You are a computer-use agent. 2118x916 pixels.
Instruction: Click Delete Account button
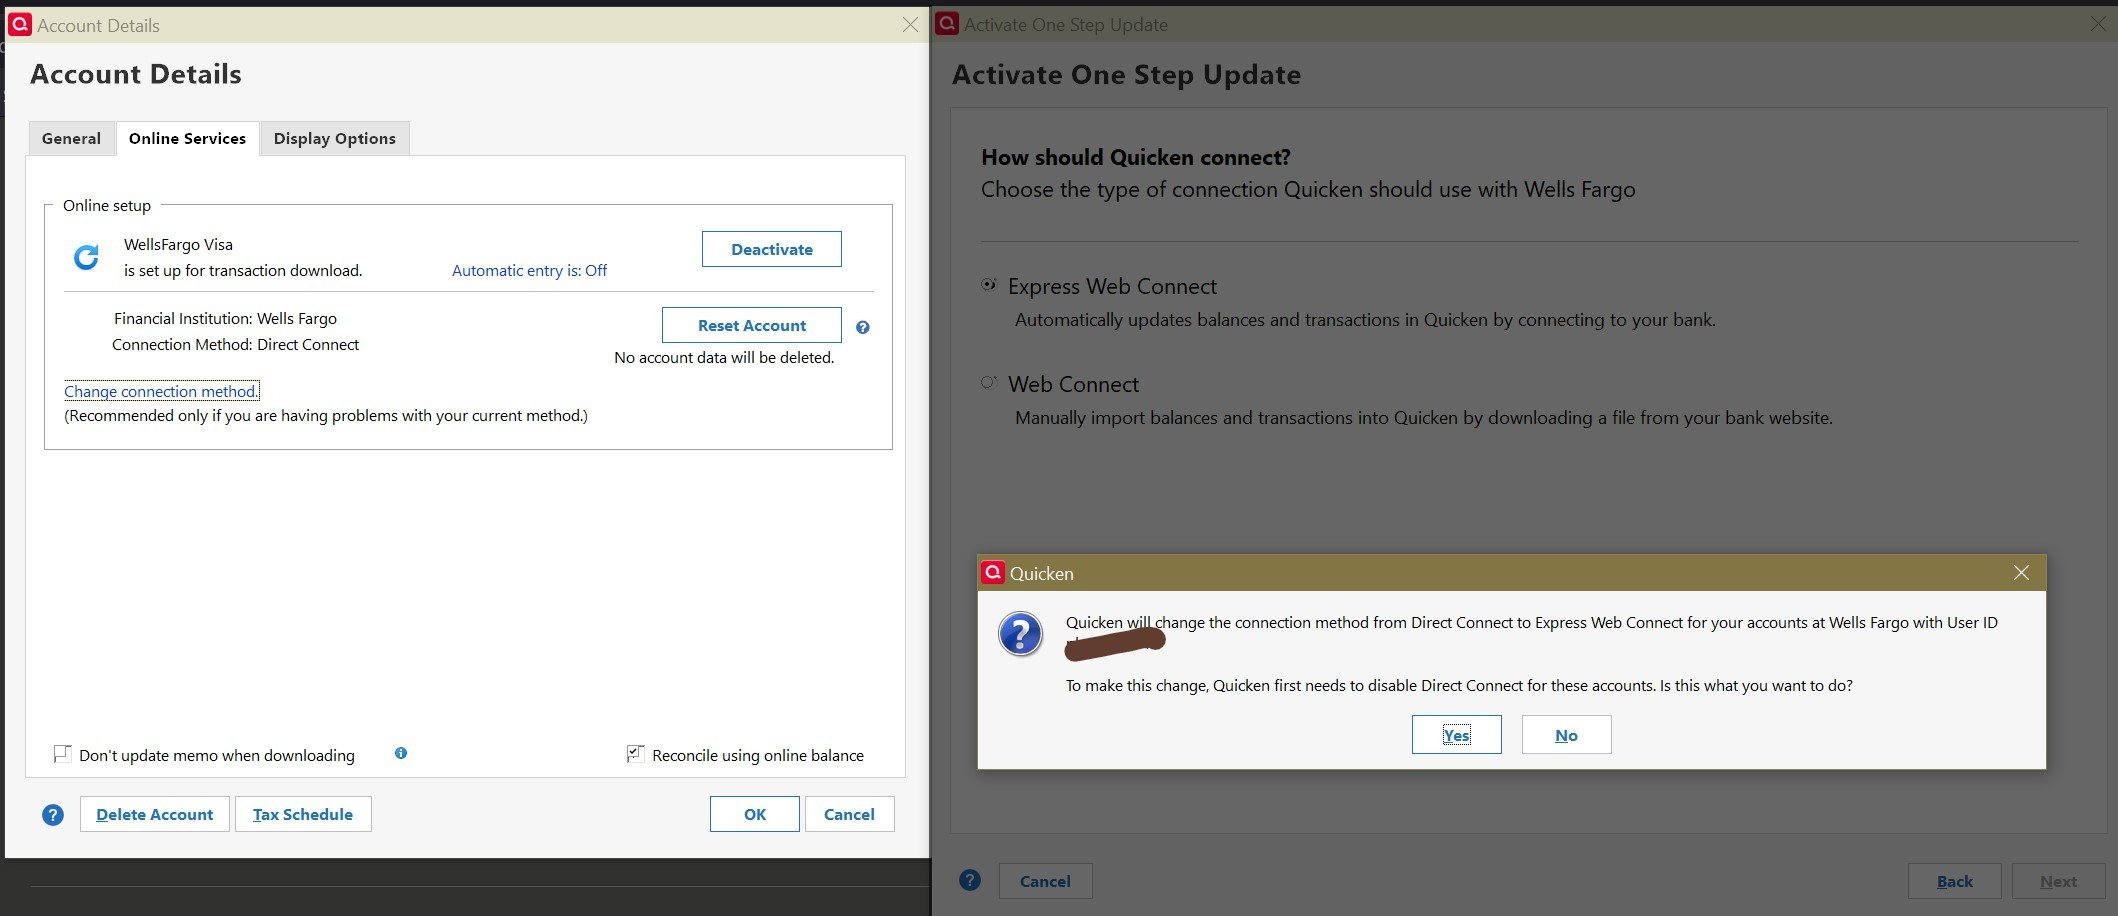click(155, 814)
